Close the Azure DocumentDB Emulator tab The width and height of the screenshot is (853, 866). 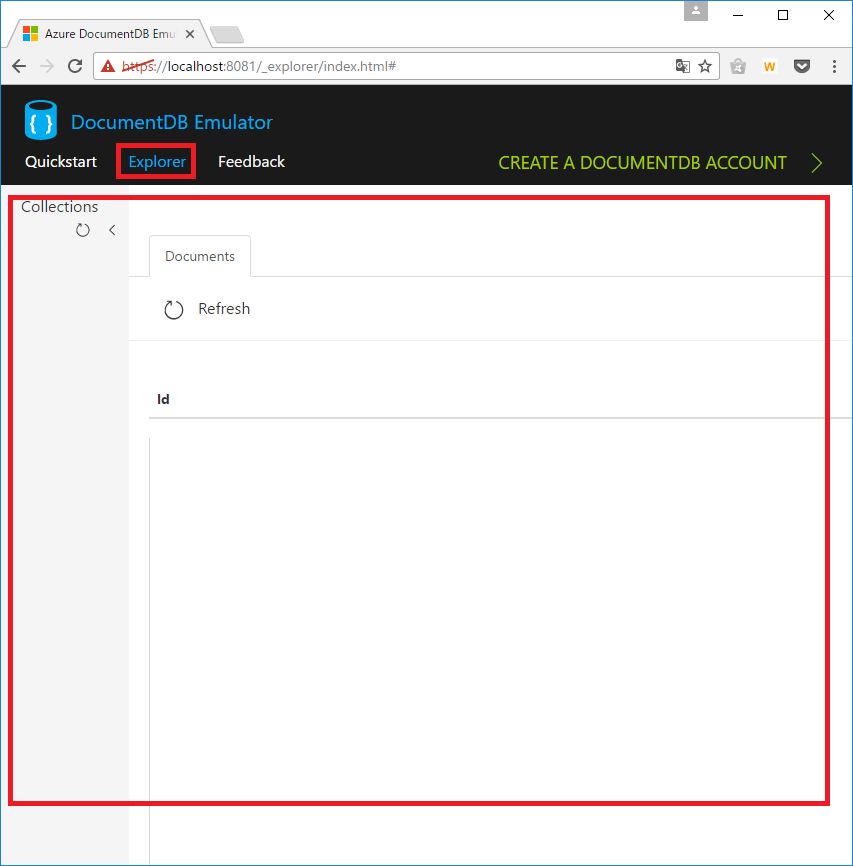pos(189,34)
